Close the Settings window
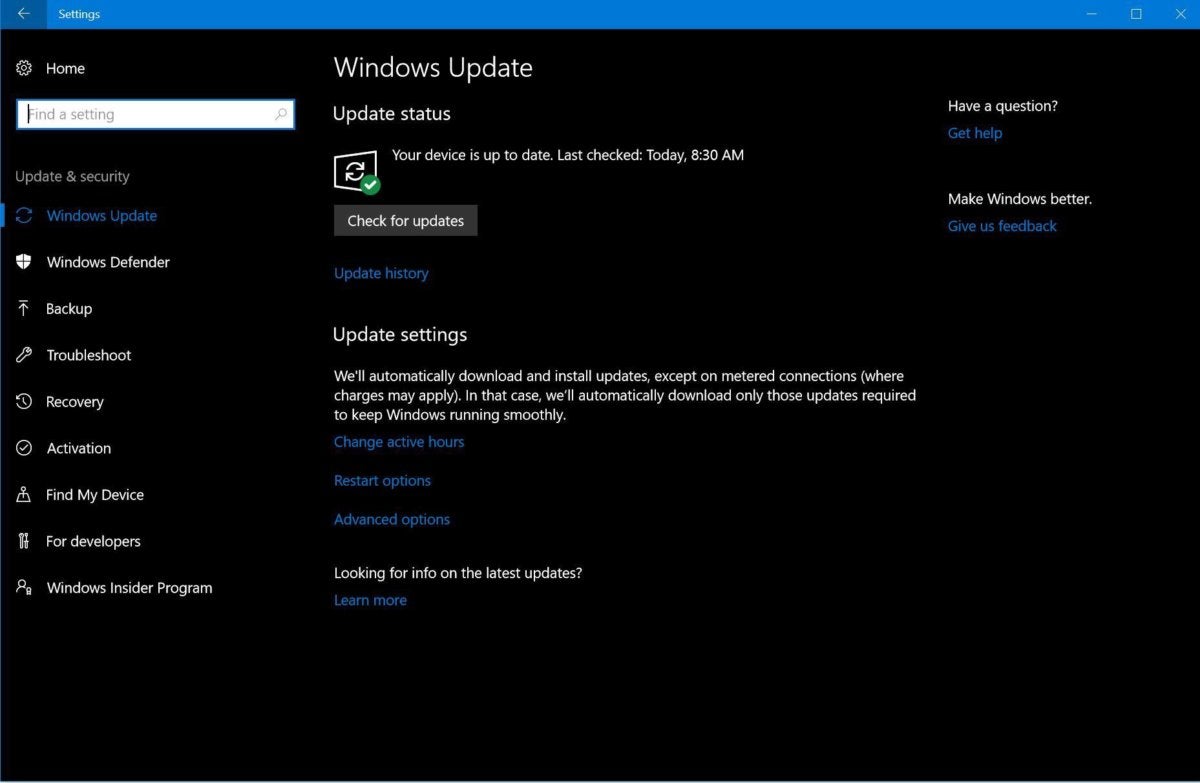Screen dimensions: 1200x783 click(x=1181, y=14)
